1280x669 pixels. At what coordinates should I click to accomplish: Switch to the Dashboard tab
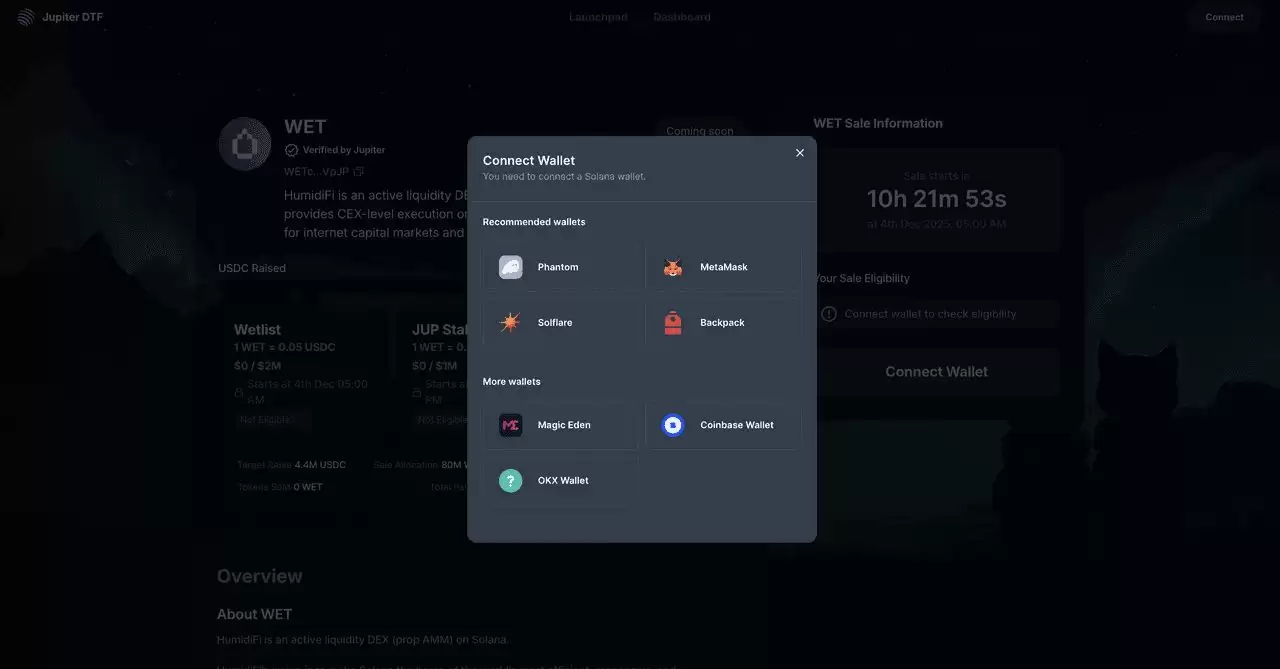682,17
